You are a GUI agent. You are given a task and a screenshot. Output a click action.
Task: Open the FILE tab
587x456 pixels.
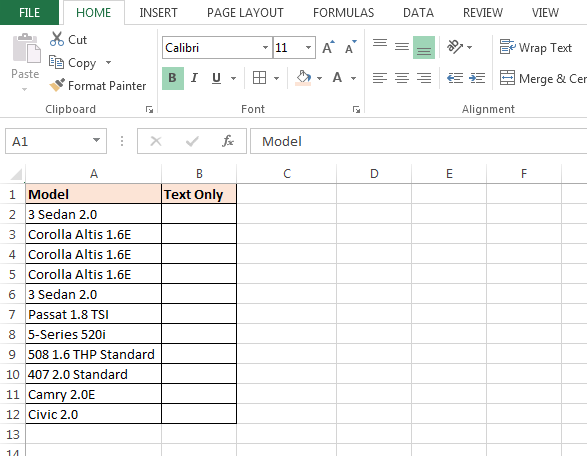click(x=29, y=12)
